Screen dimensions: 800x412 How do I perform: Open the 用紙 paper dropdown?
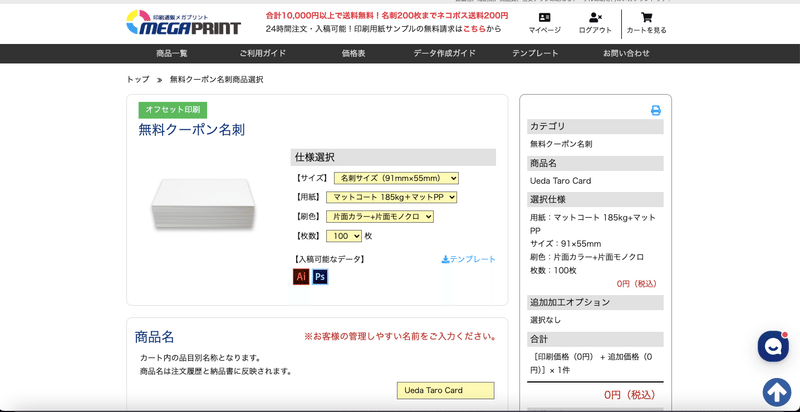391,197
